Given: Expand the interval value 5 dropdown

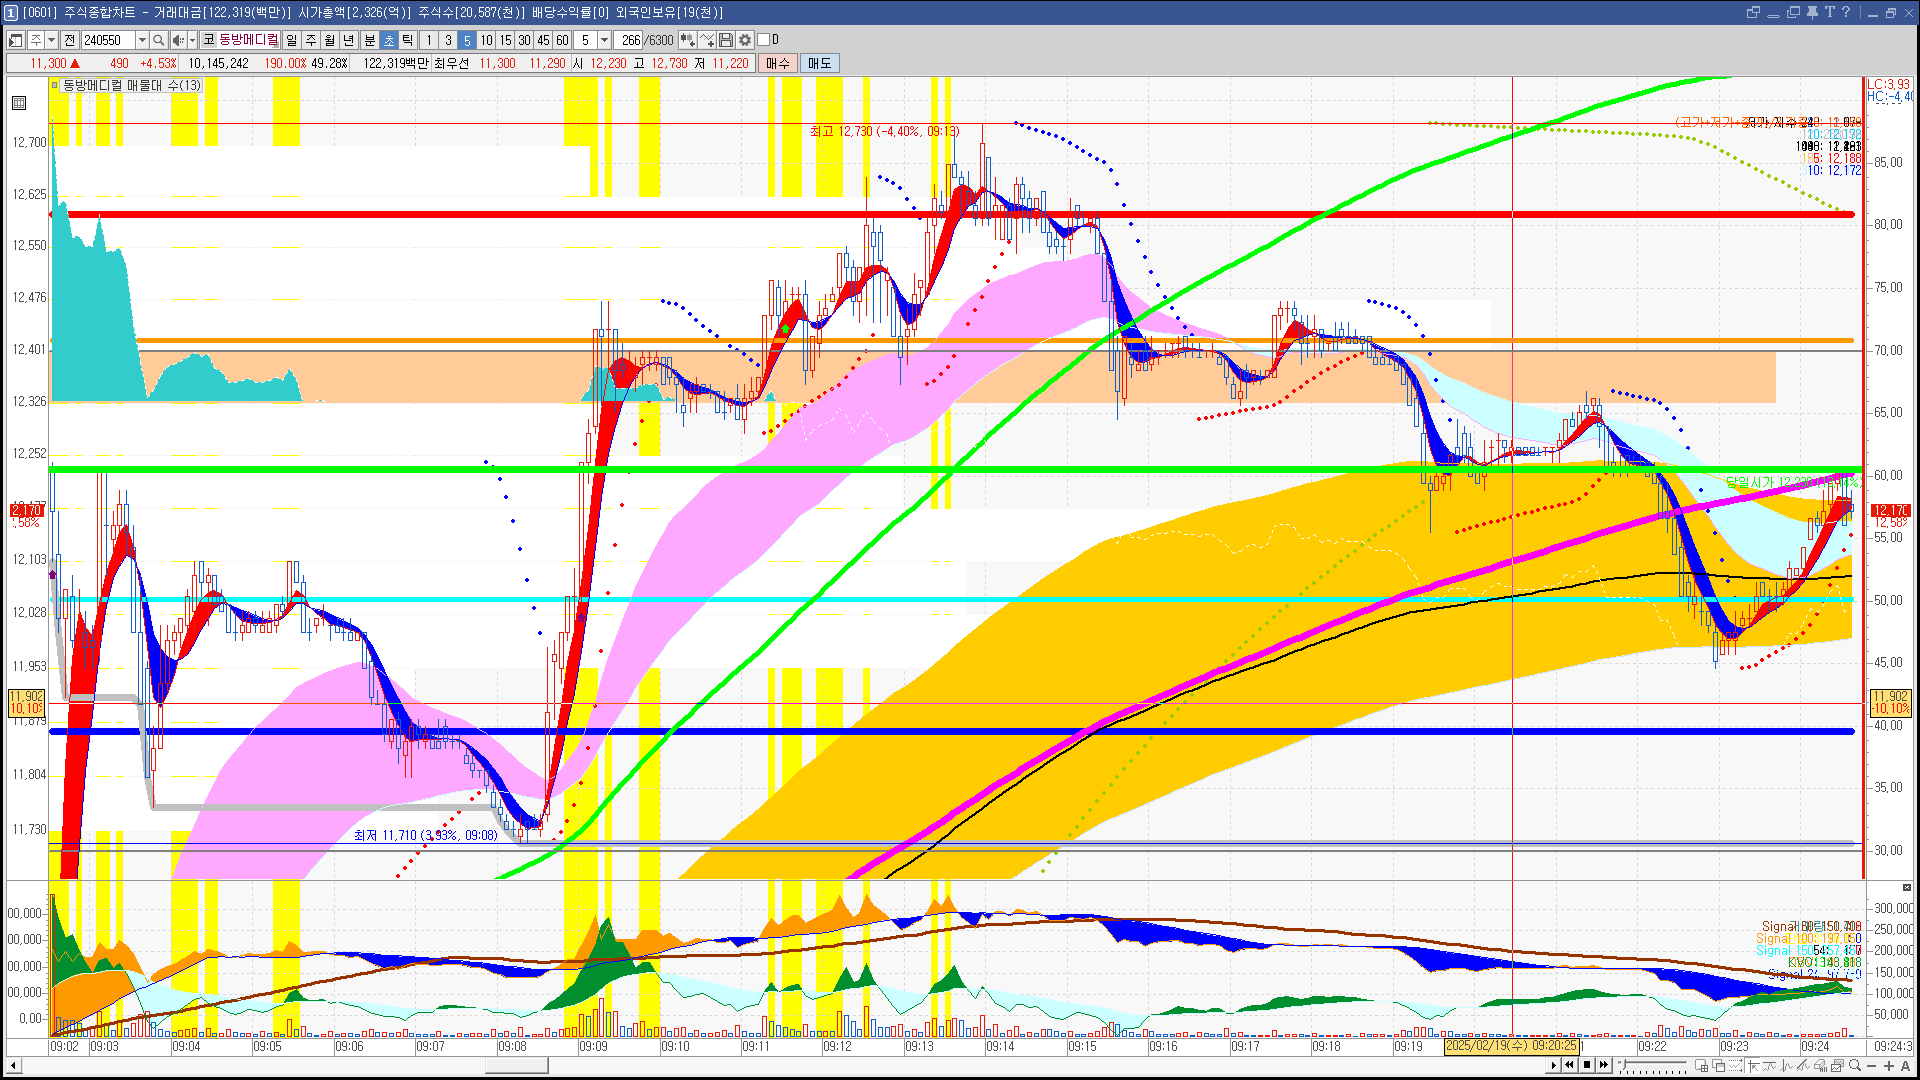Looking at the screenshot, I should point(604,40).
